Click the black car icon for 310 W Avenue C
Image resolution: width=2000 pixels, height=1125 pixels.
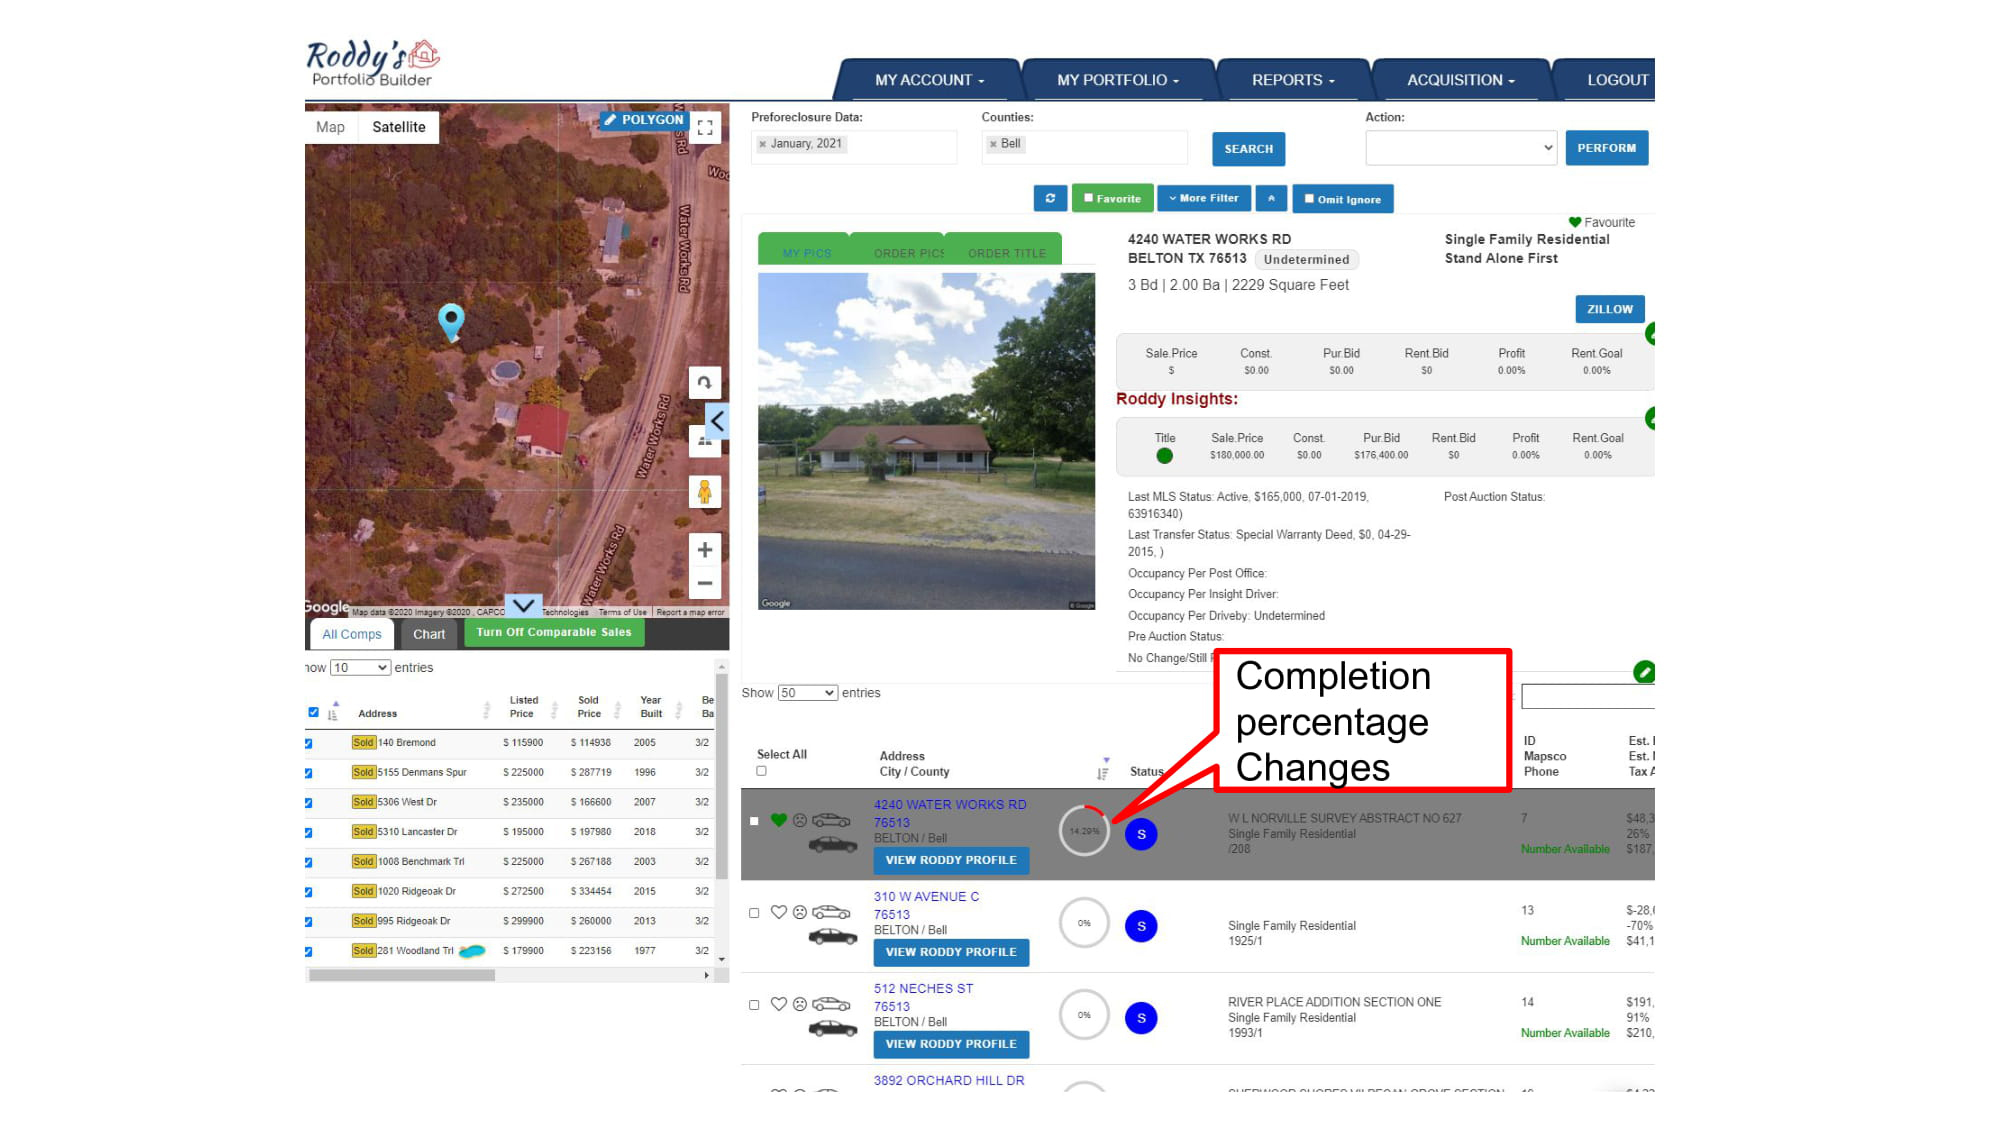[832, 937]
